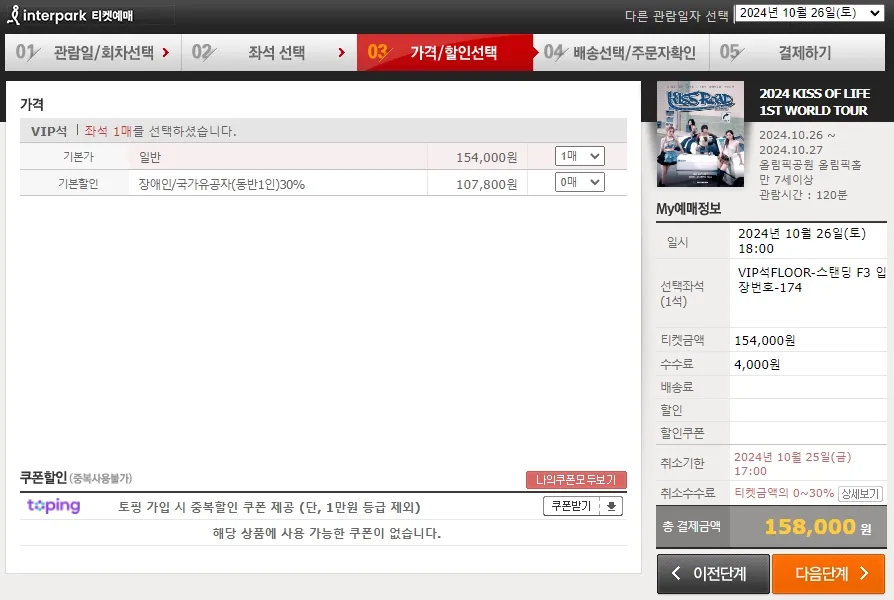The image size is (894, 600).
Task: Click the 장애인/국가유공자(동반1인)30% text
Action: pyautogui.click(x=222, y=184)
